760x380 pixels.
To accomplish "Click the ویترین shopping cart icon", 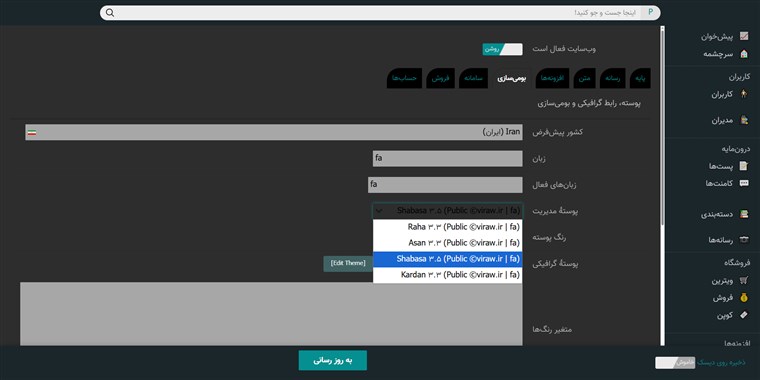I will 744,281.
